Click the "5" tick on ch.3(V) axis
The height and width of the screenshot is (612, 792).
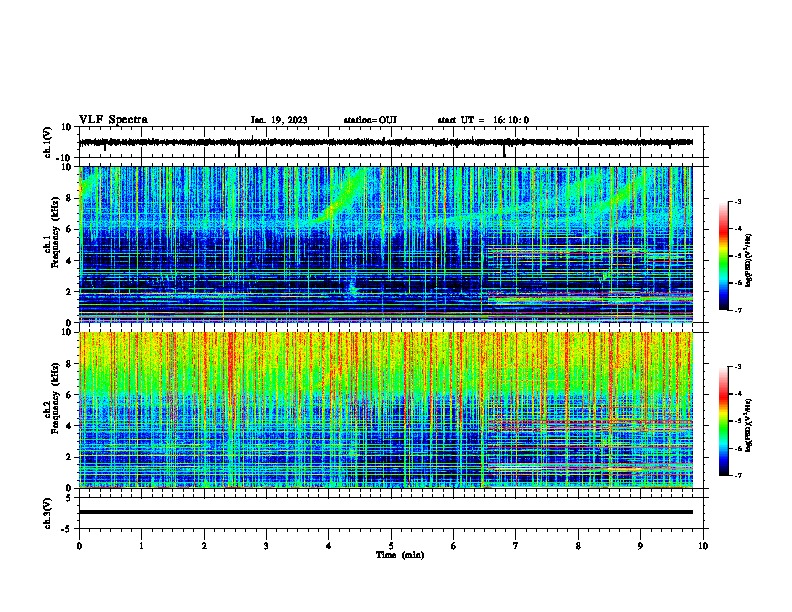[69, 498]
